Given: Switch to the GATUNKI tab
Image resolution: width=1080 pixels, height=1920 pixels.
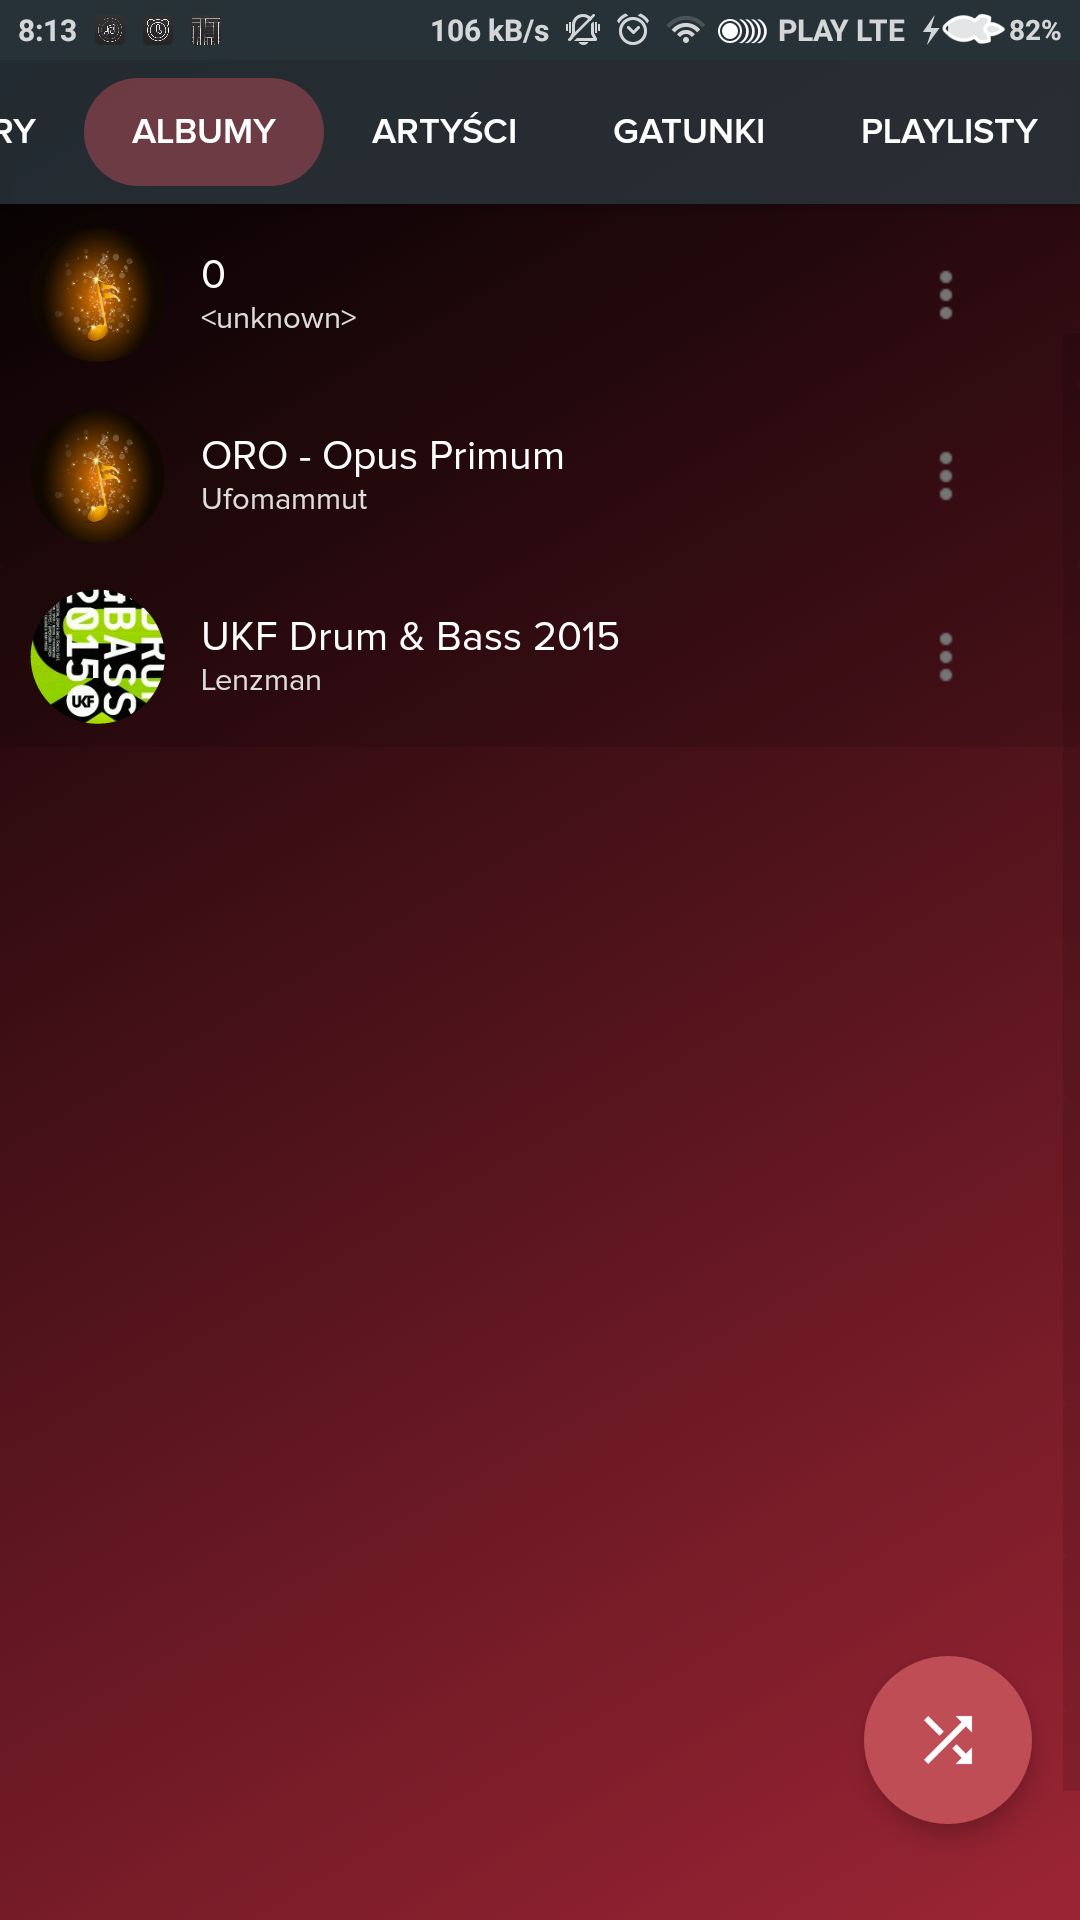Looking at the screenshot, I should [x=689, y=132].
